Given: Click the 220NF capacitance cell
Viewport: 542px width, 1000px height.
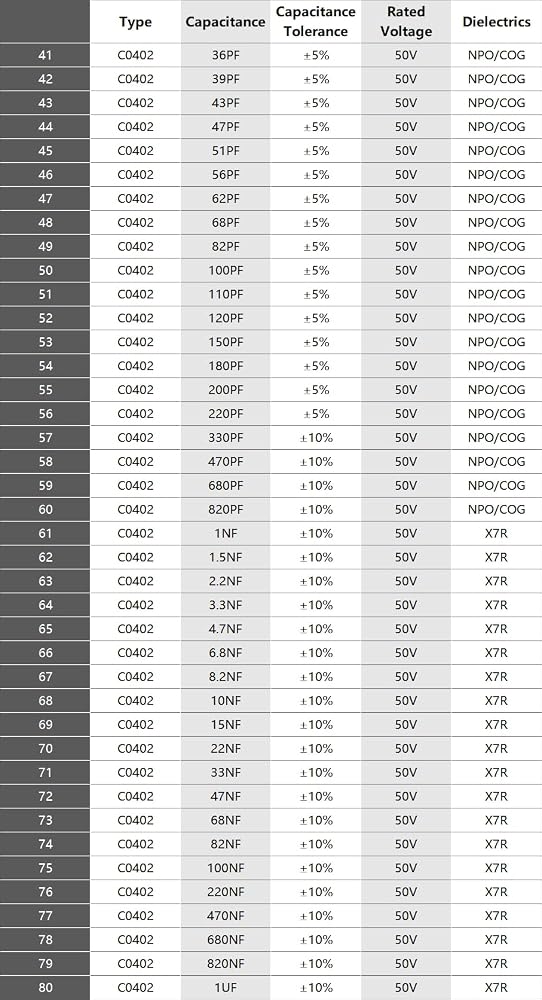Looking at the screenshot, I should tap(226, 892).
